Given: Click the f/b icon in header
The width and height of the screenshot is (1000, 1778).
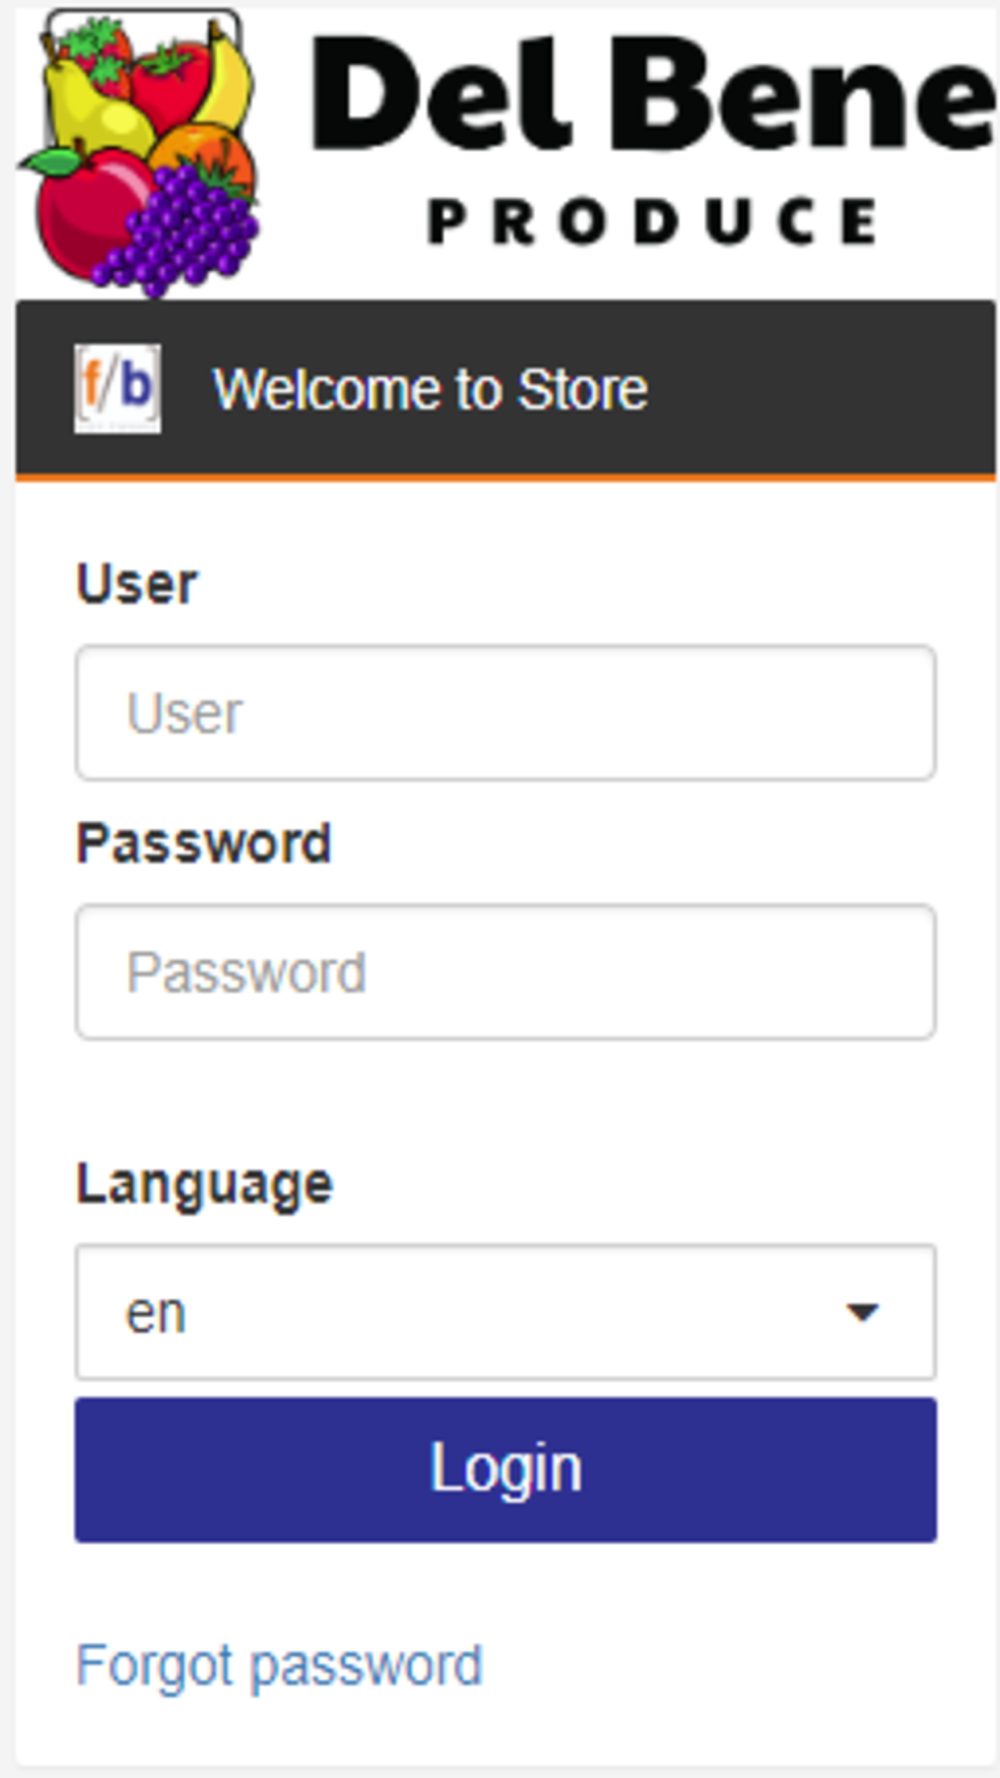Looking at the screenshot, I should 118,389.
